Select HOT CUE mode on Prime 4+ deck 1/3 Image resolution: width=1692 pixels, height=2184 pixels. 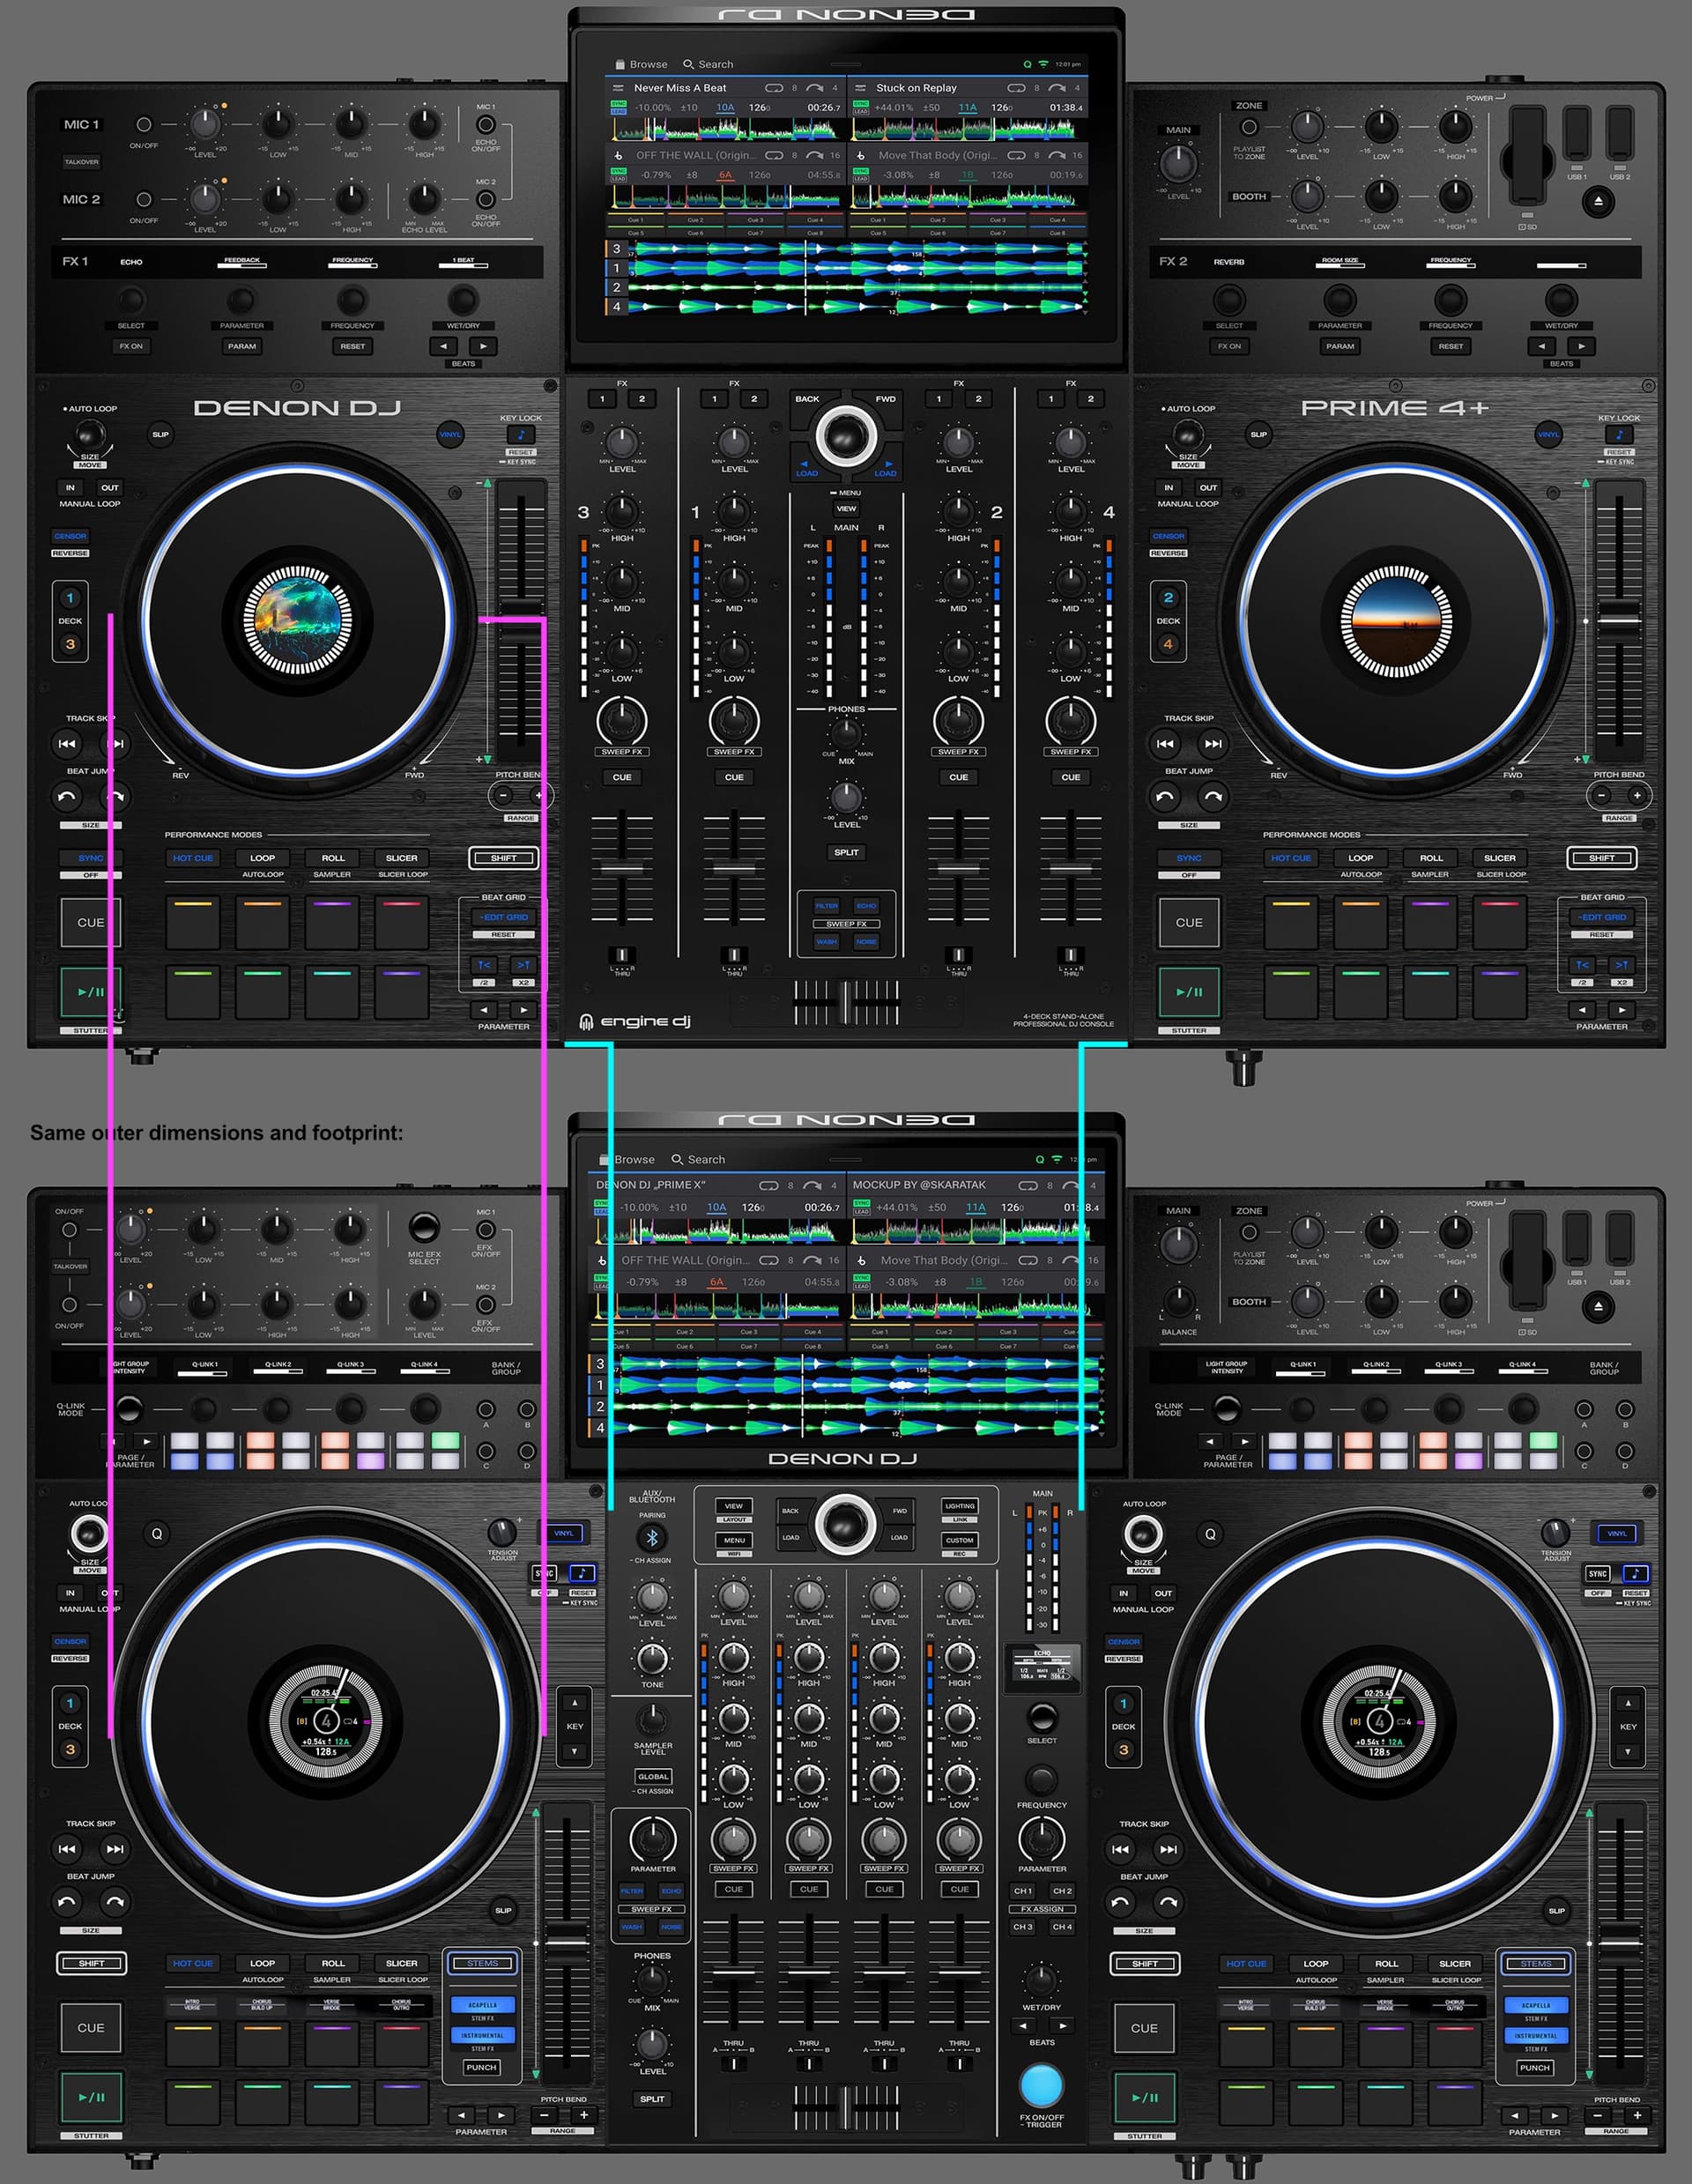click(x=193, y=858)
